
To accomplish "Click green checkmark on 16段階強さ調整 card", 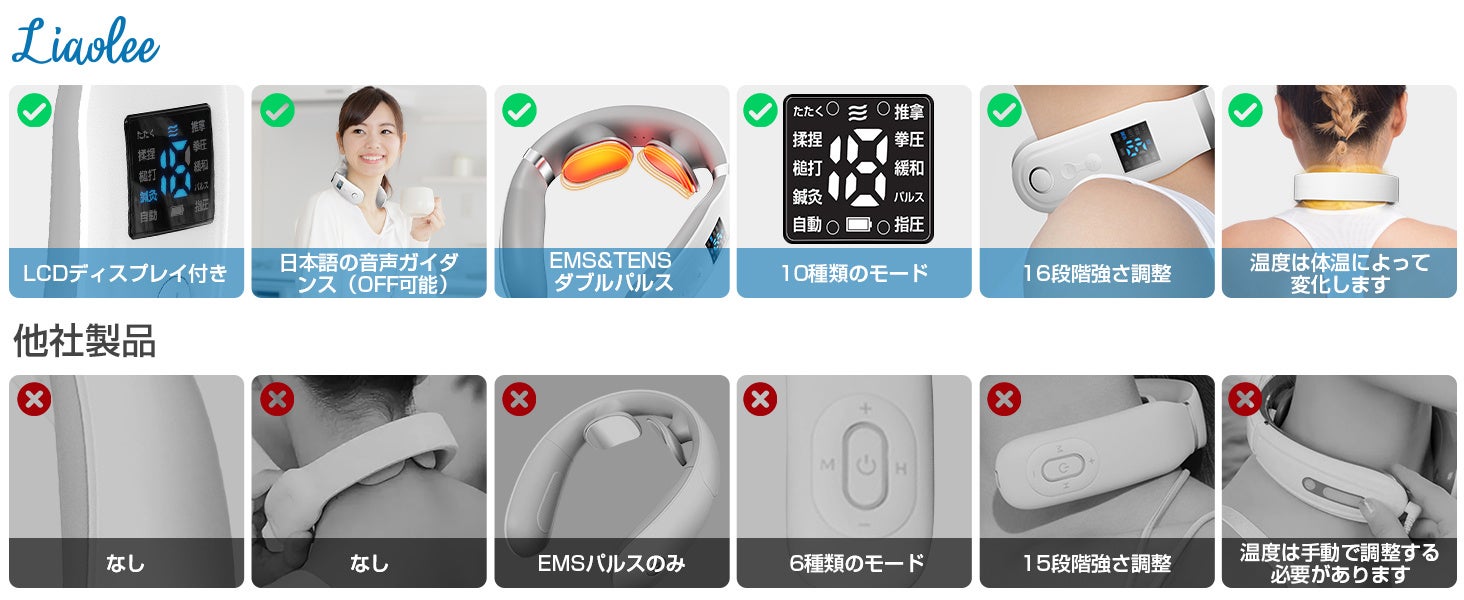I will coord(1004,110).
